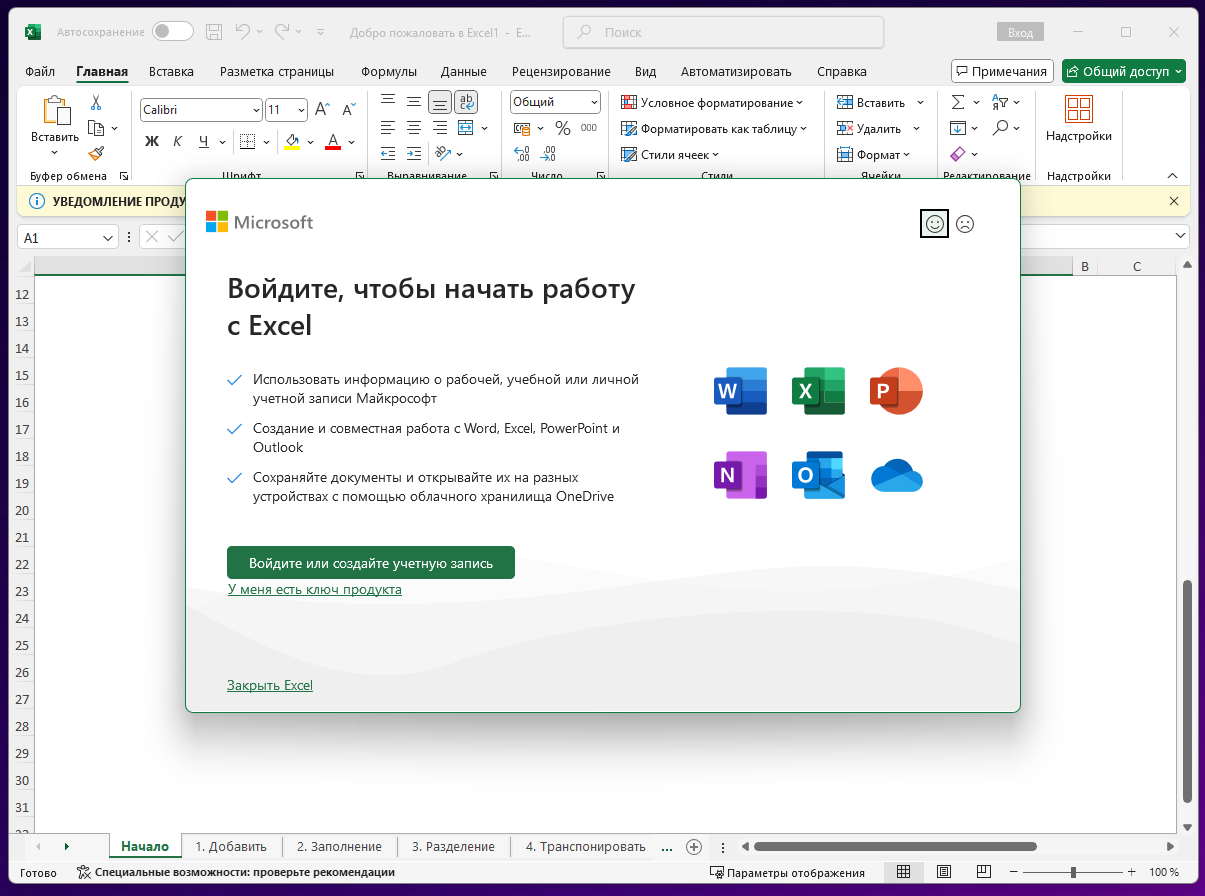Click Войдите или создайте учетную запись

click(x=371, y=563)
